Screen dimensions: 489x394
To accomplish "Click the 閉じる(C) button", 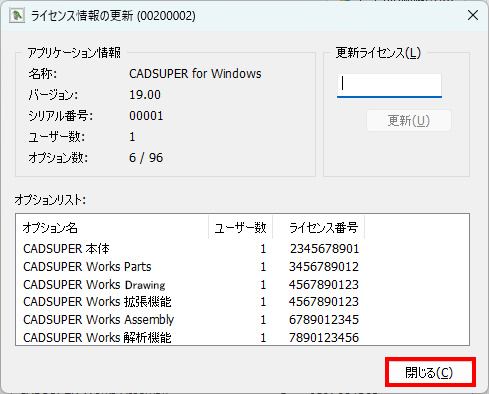I will 430,372.
